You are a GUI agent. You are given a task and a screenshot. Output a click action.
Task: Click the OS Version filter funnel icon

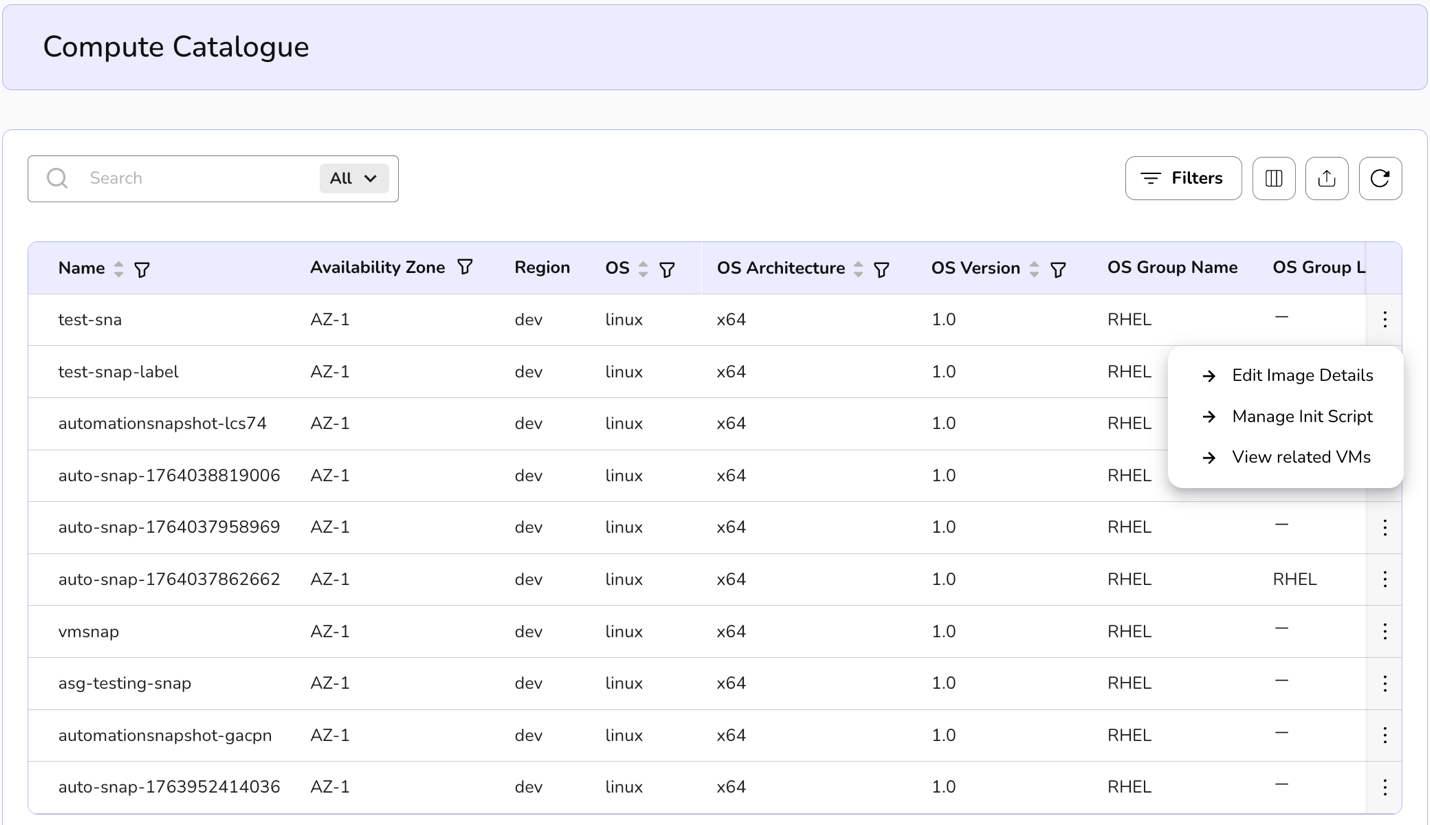point(1057,270)
